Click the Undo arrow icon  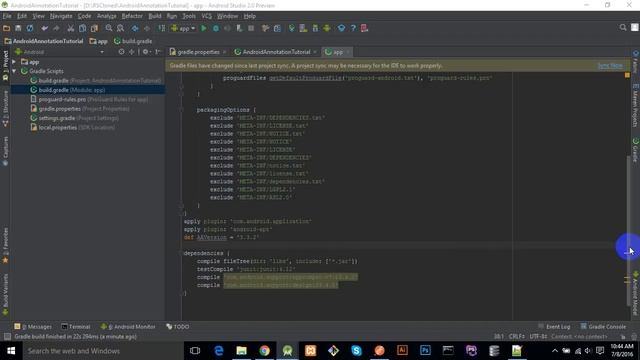[44, 28]
